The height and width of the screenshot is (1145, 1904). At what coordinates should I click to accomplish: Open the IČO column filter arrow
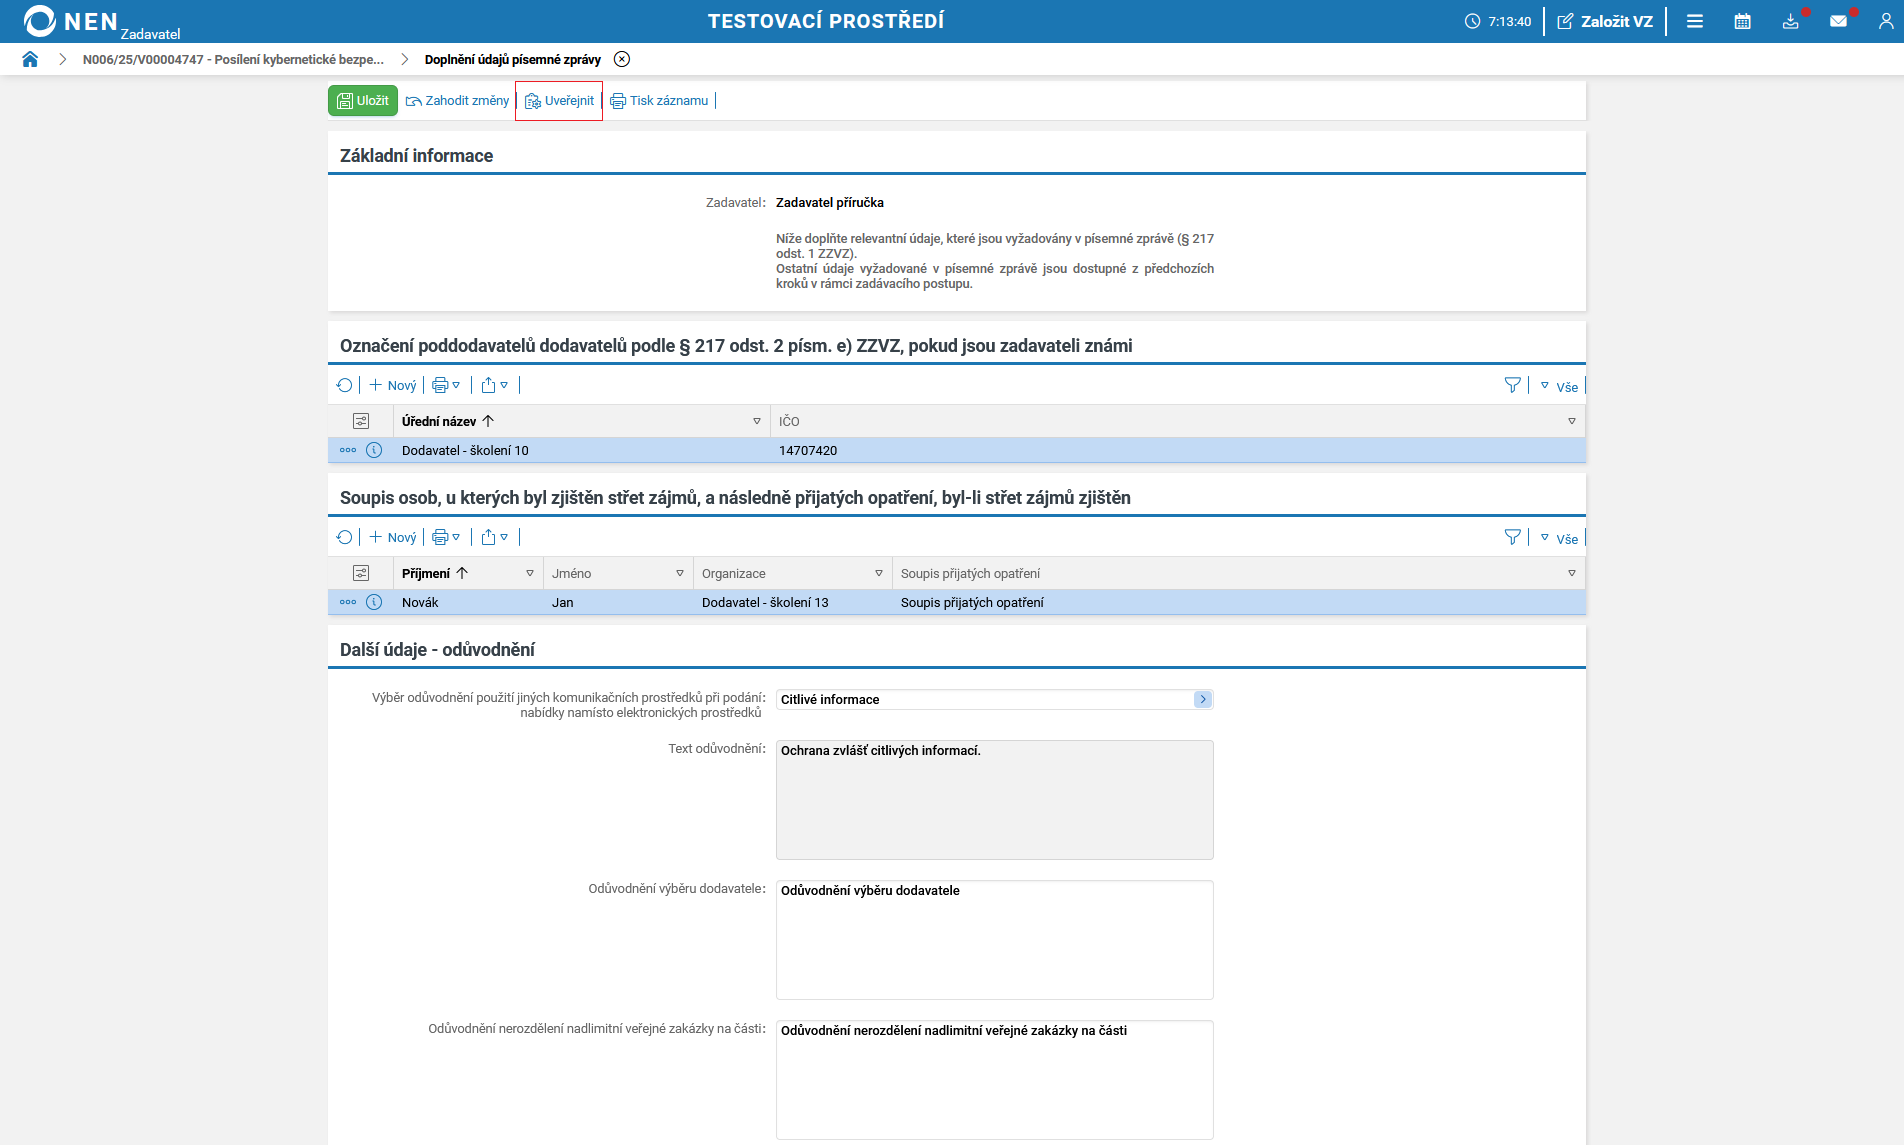(x=1572, y=421)
